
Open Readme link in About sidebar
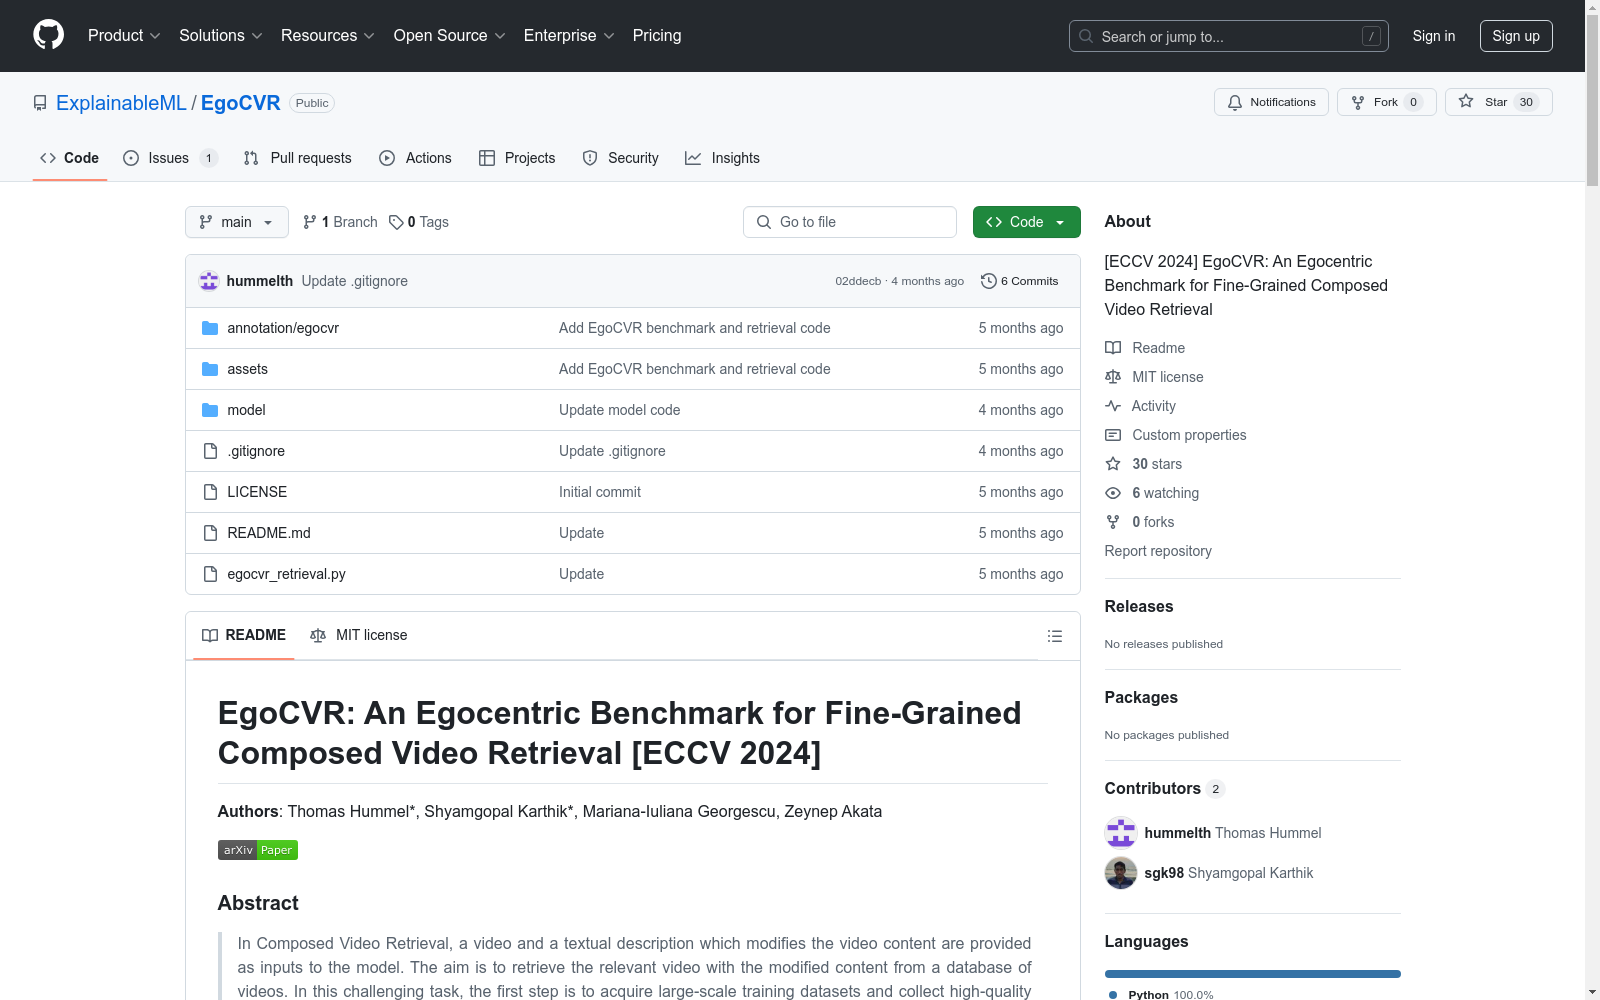coord(1145,348)
